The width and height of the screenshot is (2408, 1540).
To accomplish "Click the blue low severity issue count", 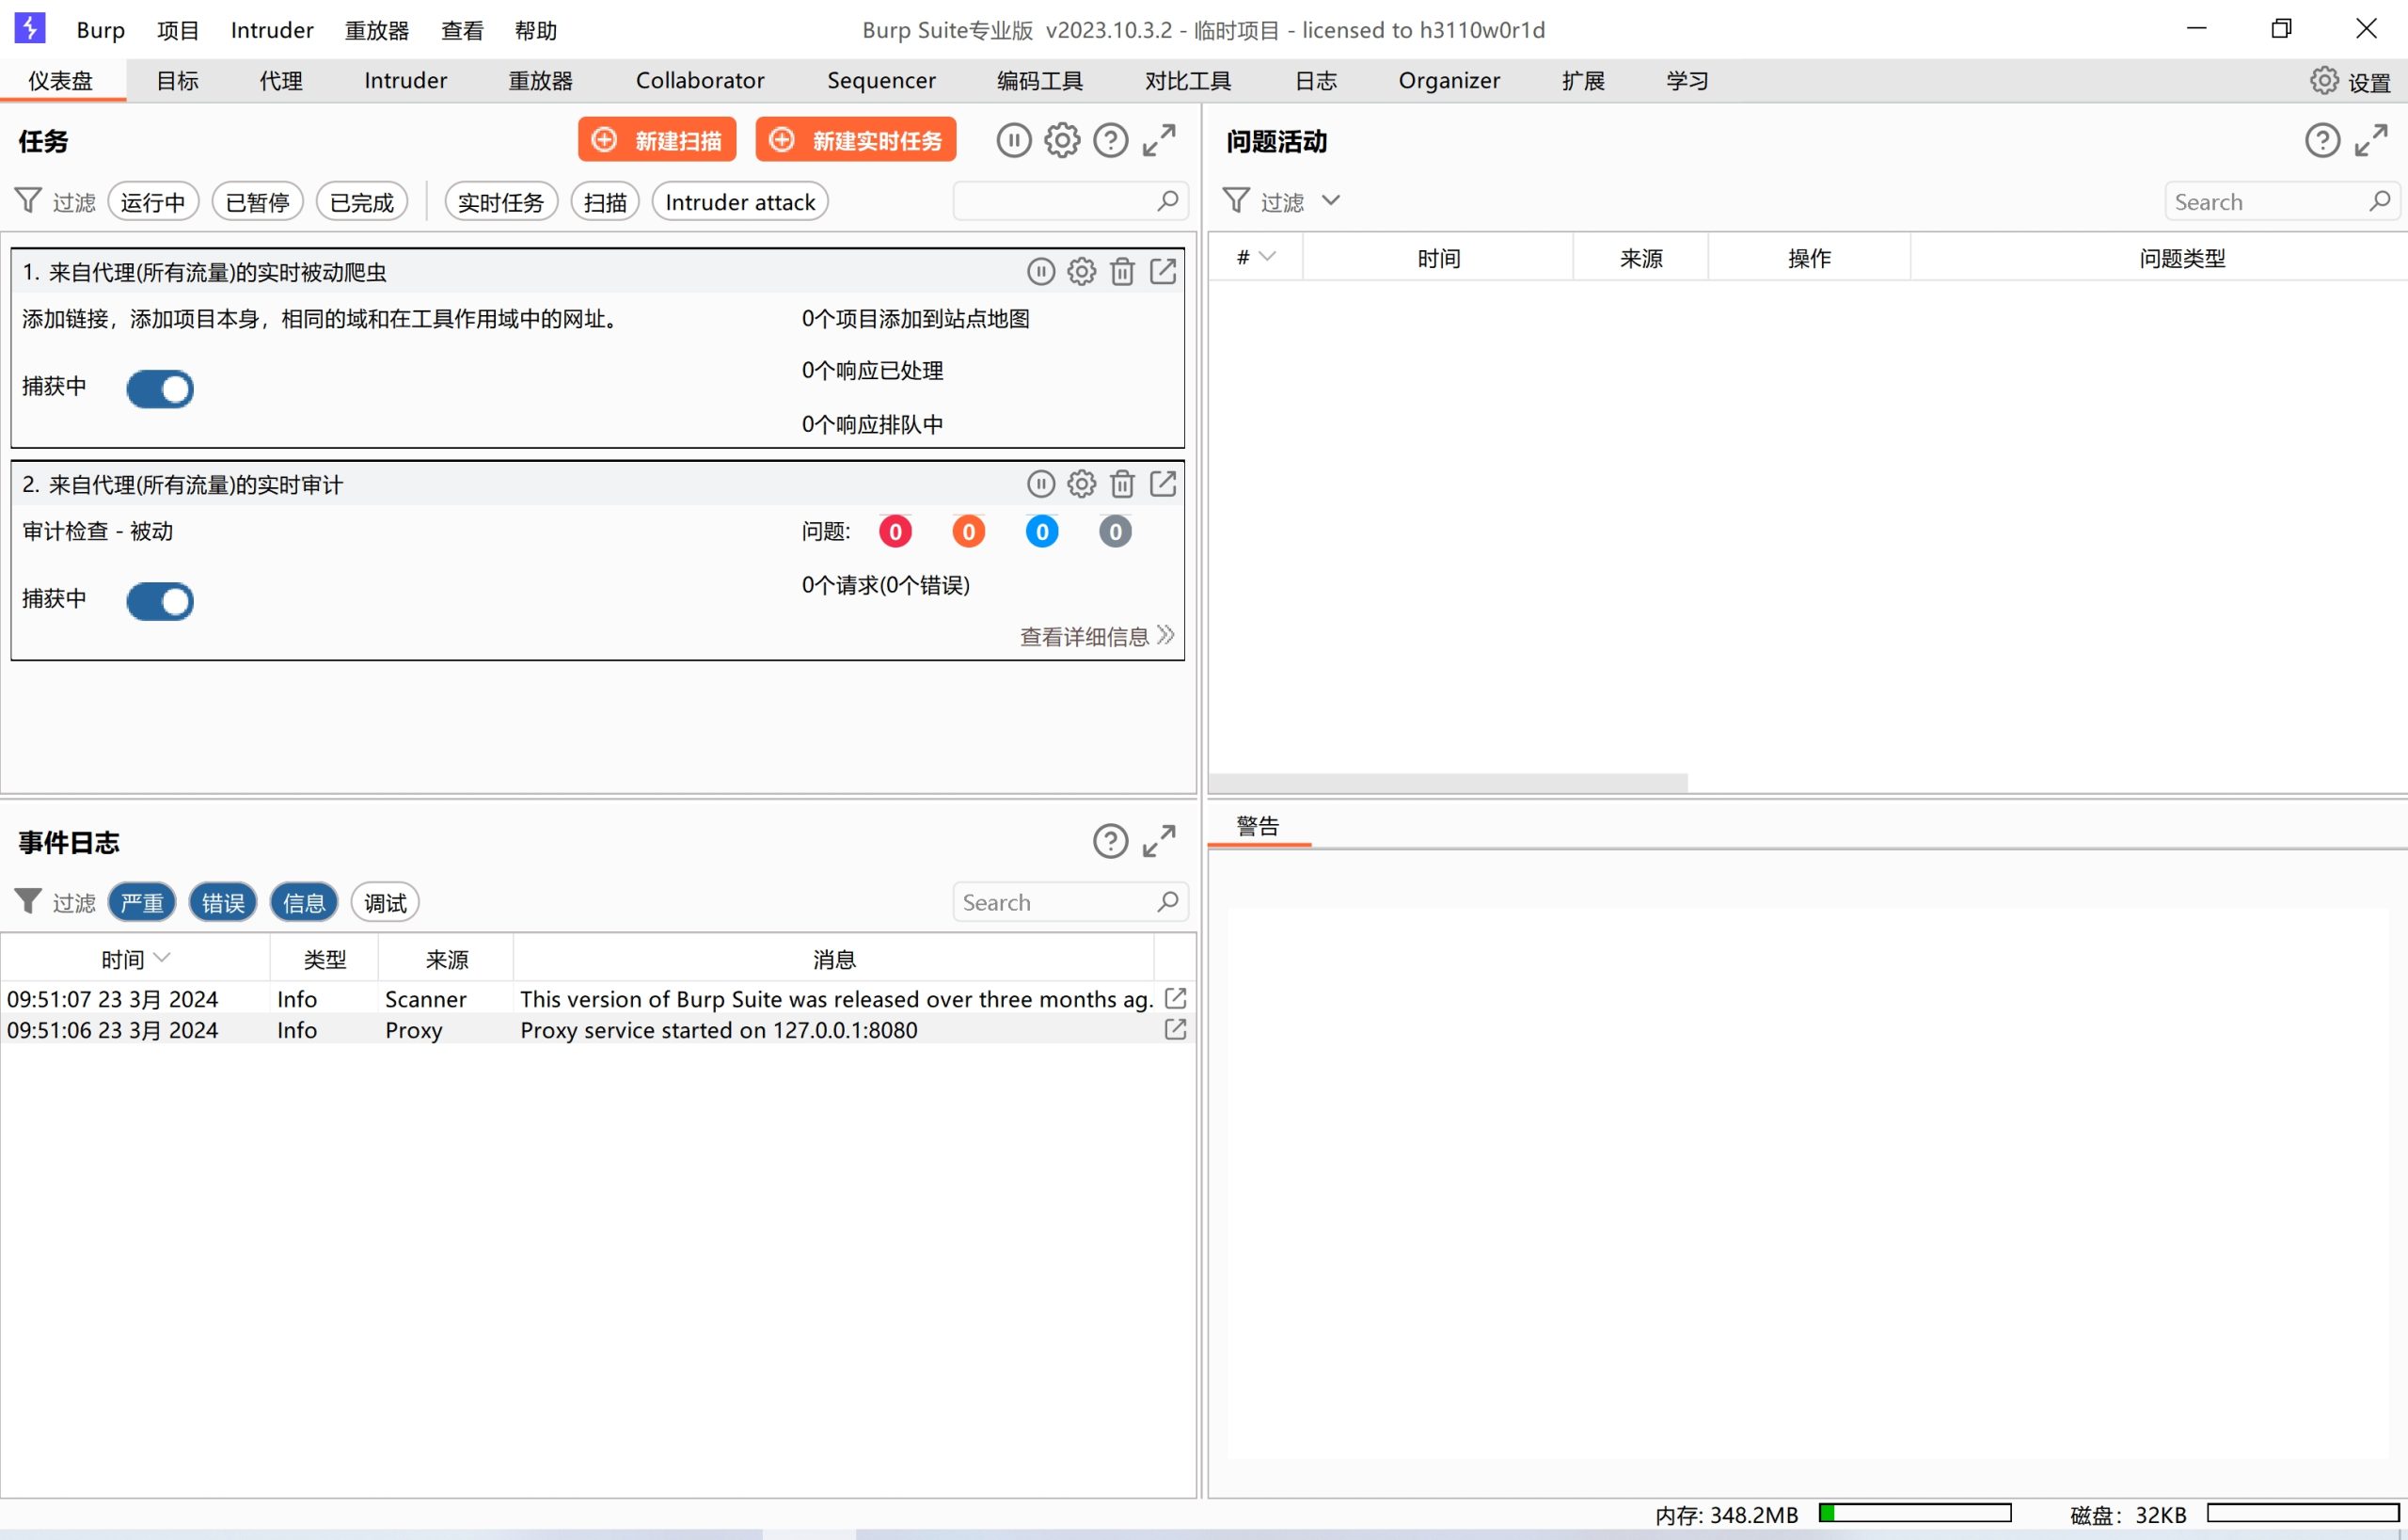I will click(x=1042, y=531).
